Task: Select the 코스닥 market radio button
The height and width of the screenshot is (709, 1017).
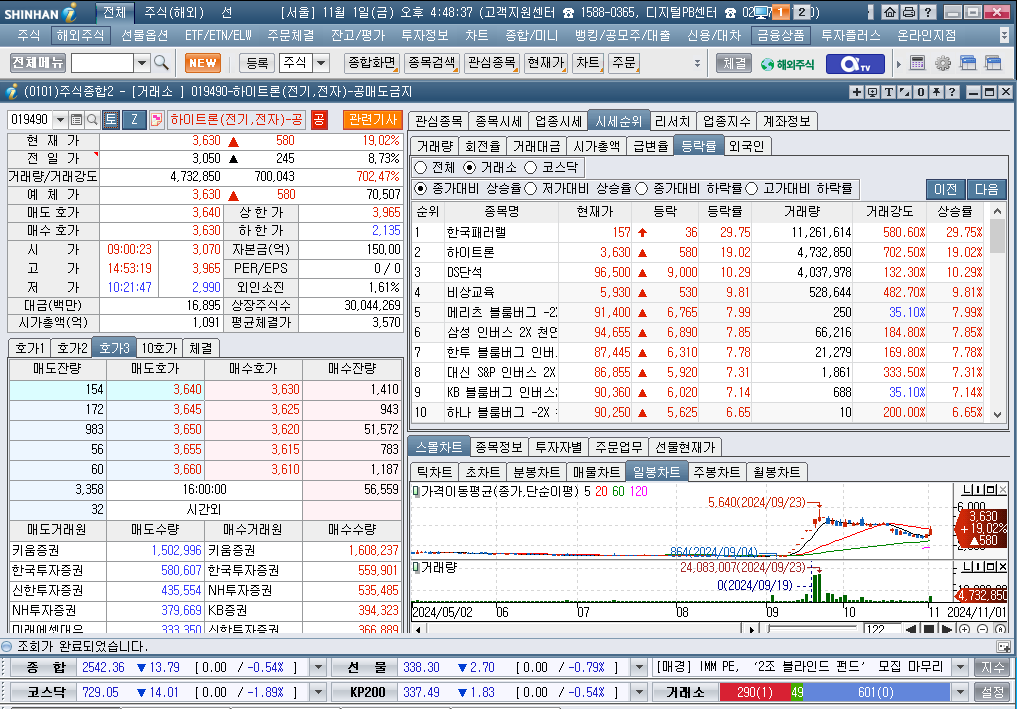Action: (531, 167)
